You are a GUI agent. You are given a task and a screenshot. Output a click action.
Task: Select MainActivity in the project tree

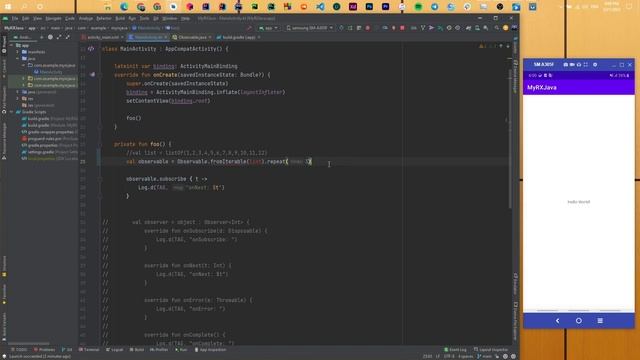[x=51, y=72]
